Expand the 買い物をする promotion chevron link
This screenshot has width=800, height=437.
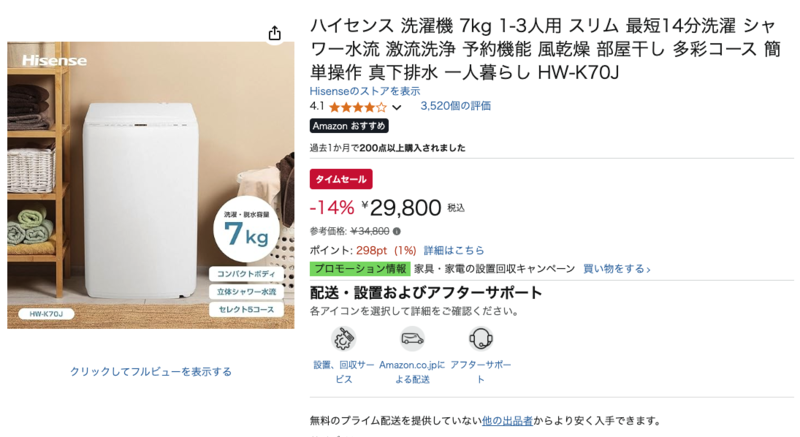tap(616, 269)
